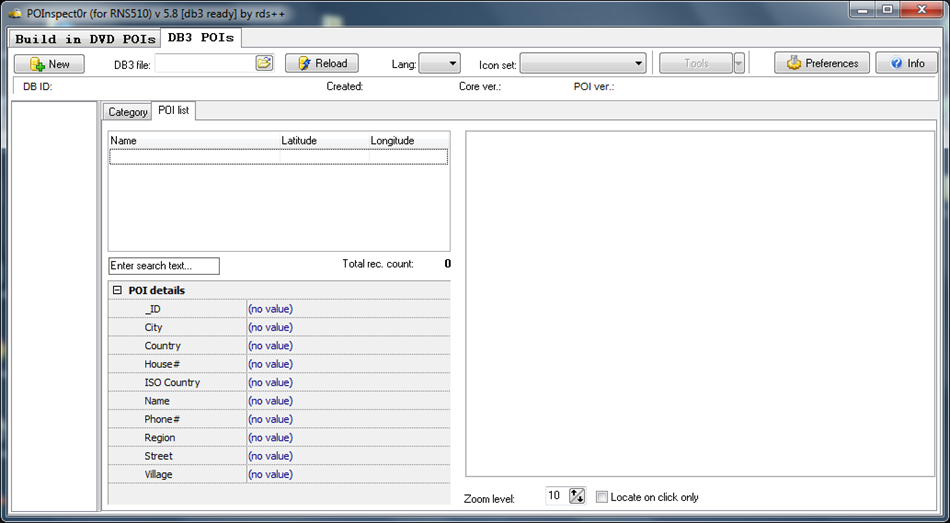
Task: Click the Tools button
Action: 695,64
